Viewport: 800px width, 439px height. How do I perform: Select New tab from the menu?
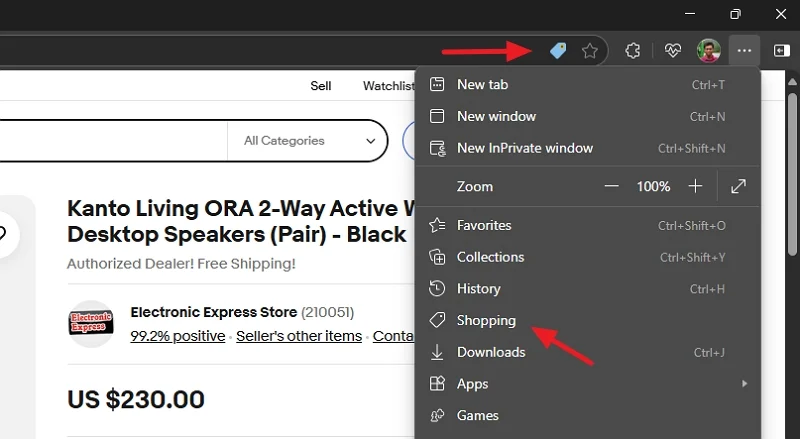pos(588,85)
